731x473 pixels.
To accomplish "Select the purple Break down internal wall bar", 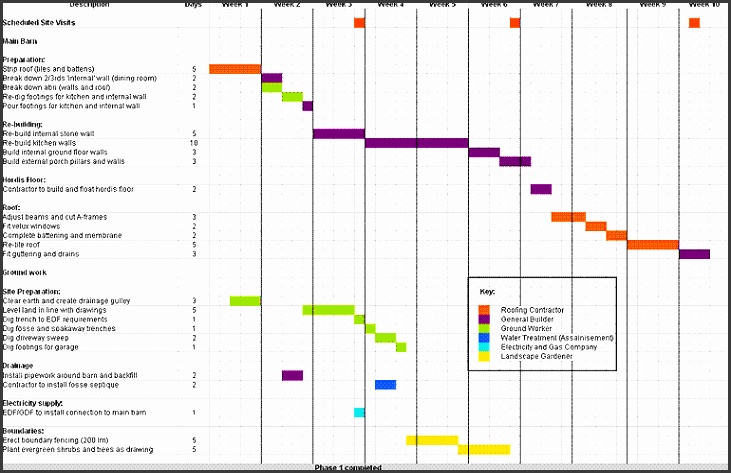I will tap(272, 78).
